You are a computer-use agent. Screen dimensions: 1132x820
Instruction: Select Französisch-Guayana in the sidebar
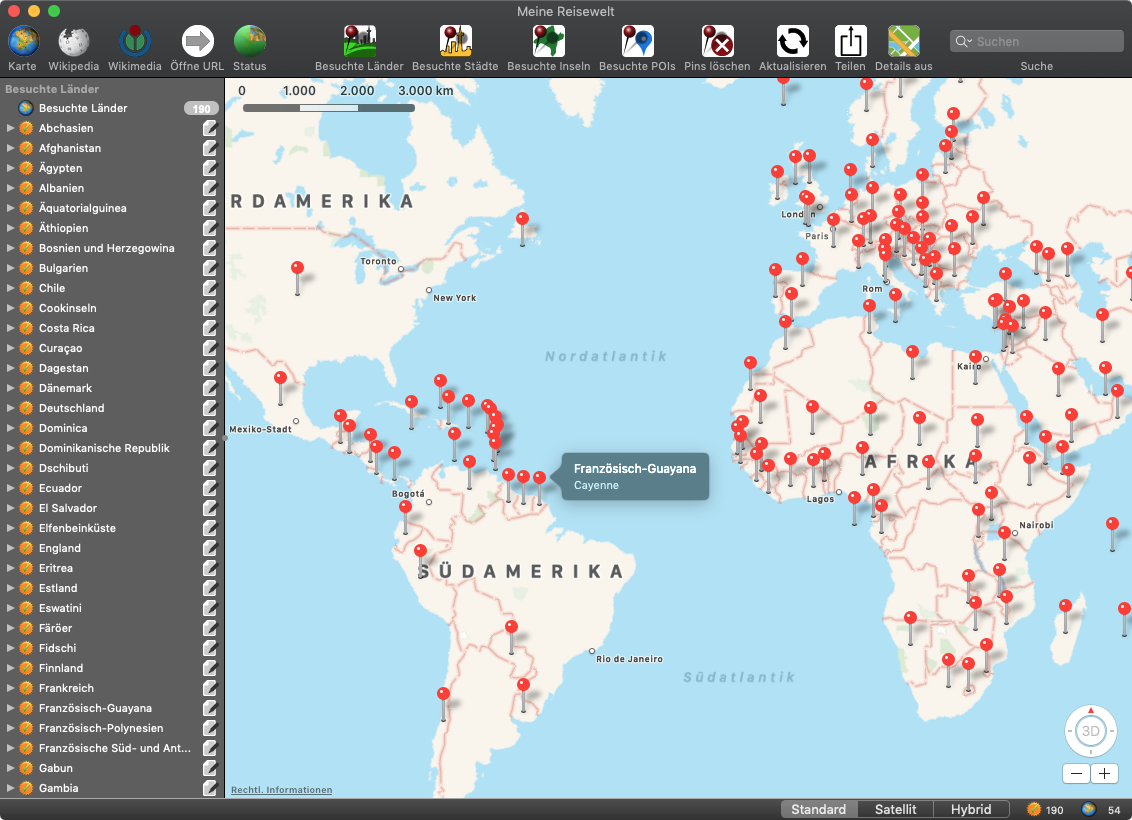95,708
